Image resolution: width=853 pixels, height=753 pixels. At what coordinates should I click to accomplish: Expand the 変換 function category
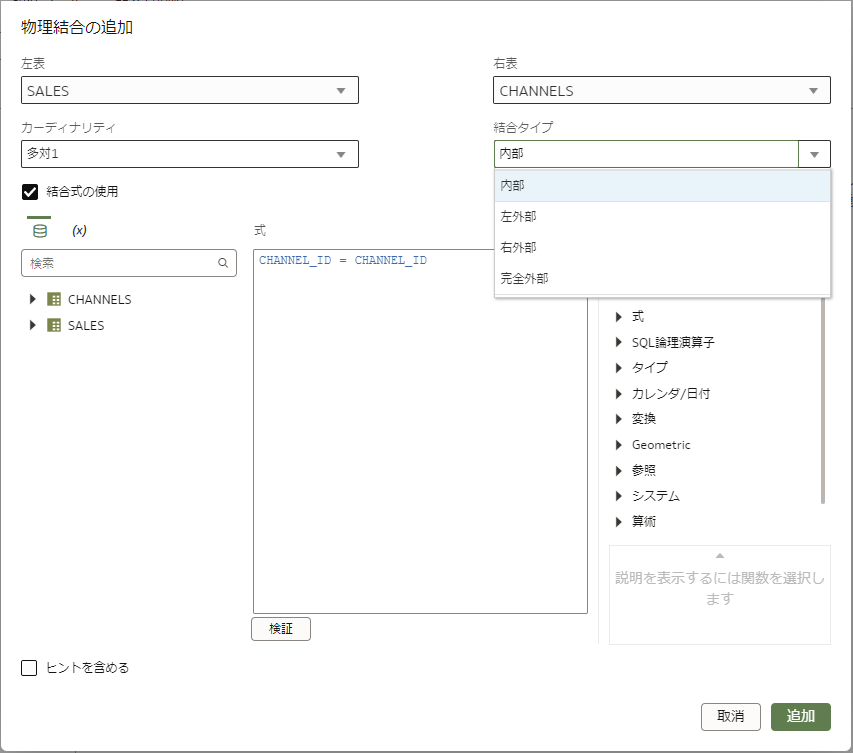(619, 419)
